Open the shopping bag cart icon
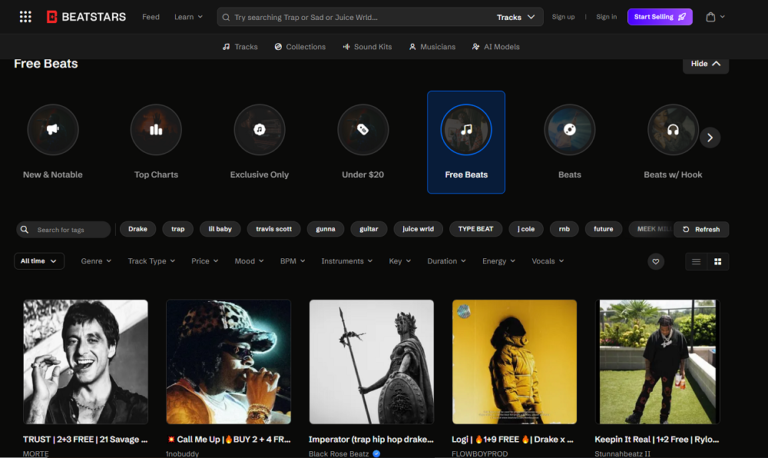 [x=710, y=17]
